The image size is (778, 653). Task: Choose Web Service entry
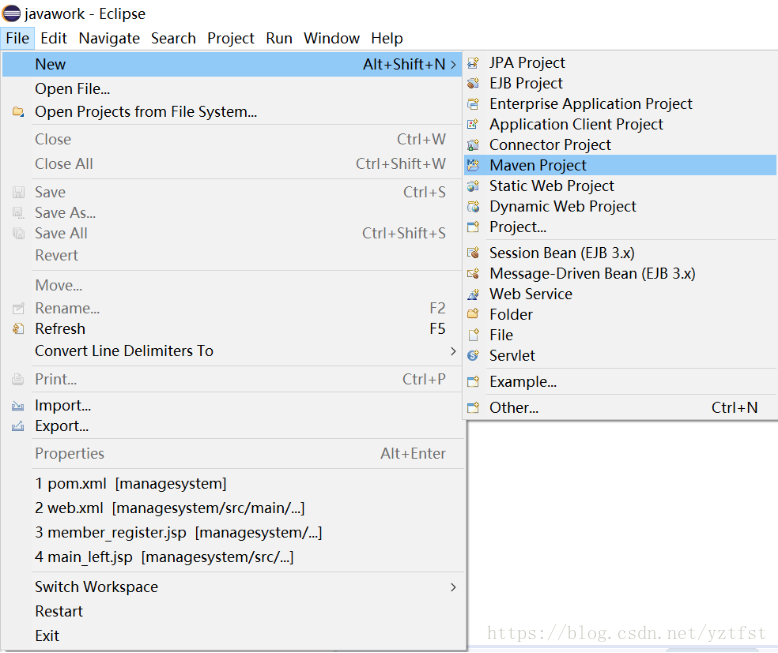pos(620,294)
